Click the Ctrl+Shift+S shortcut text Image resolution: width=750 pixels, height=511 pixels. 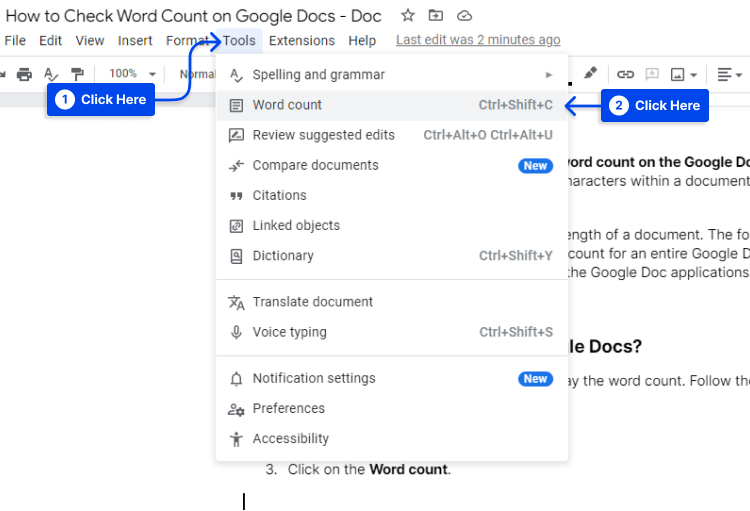[x=516, y=333]
